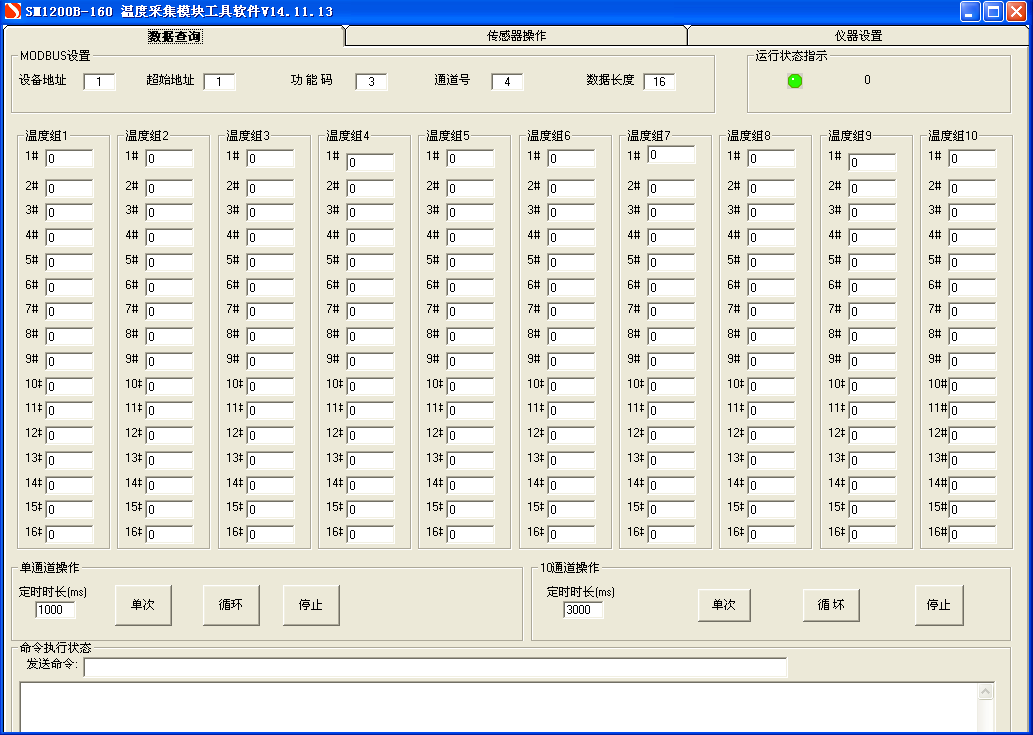Image resolution: width=1033 pixels, height=735 pixels.
Task: Focus the 起始地址 input box
Action: 219,82
